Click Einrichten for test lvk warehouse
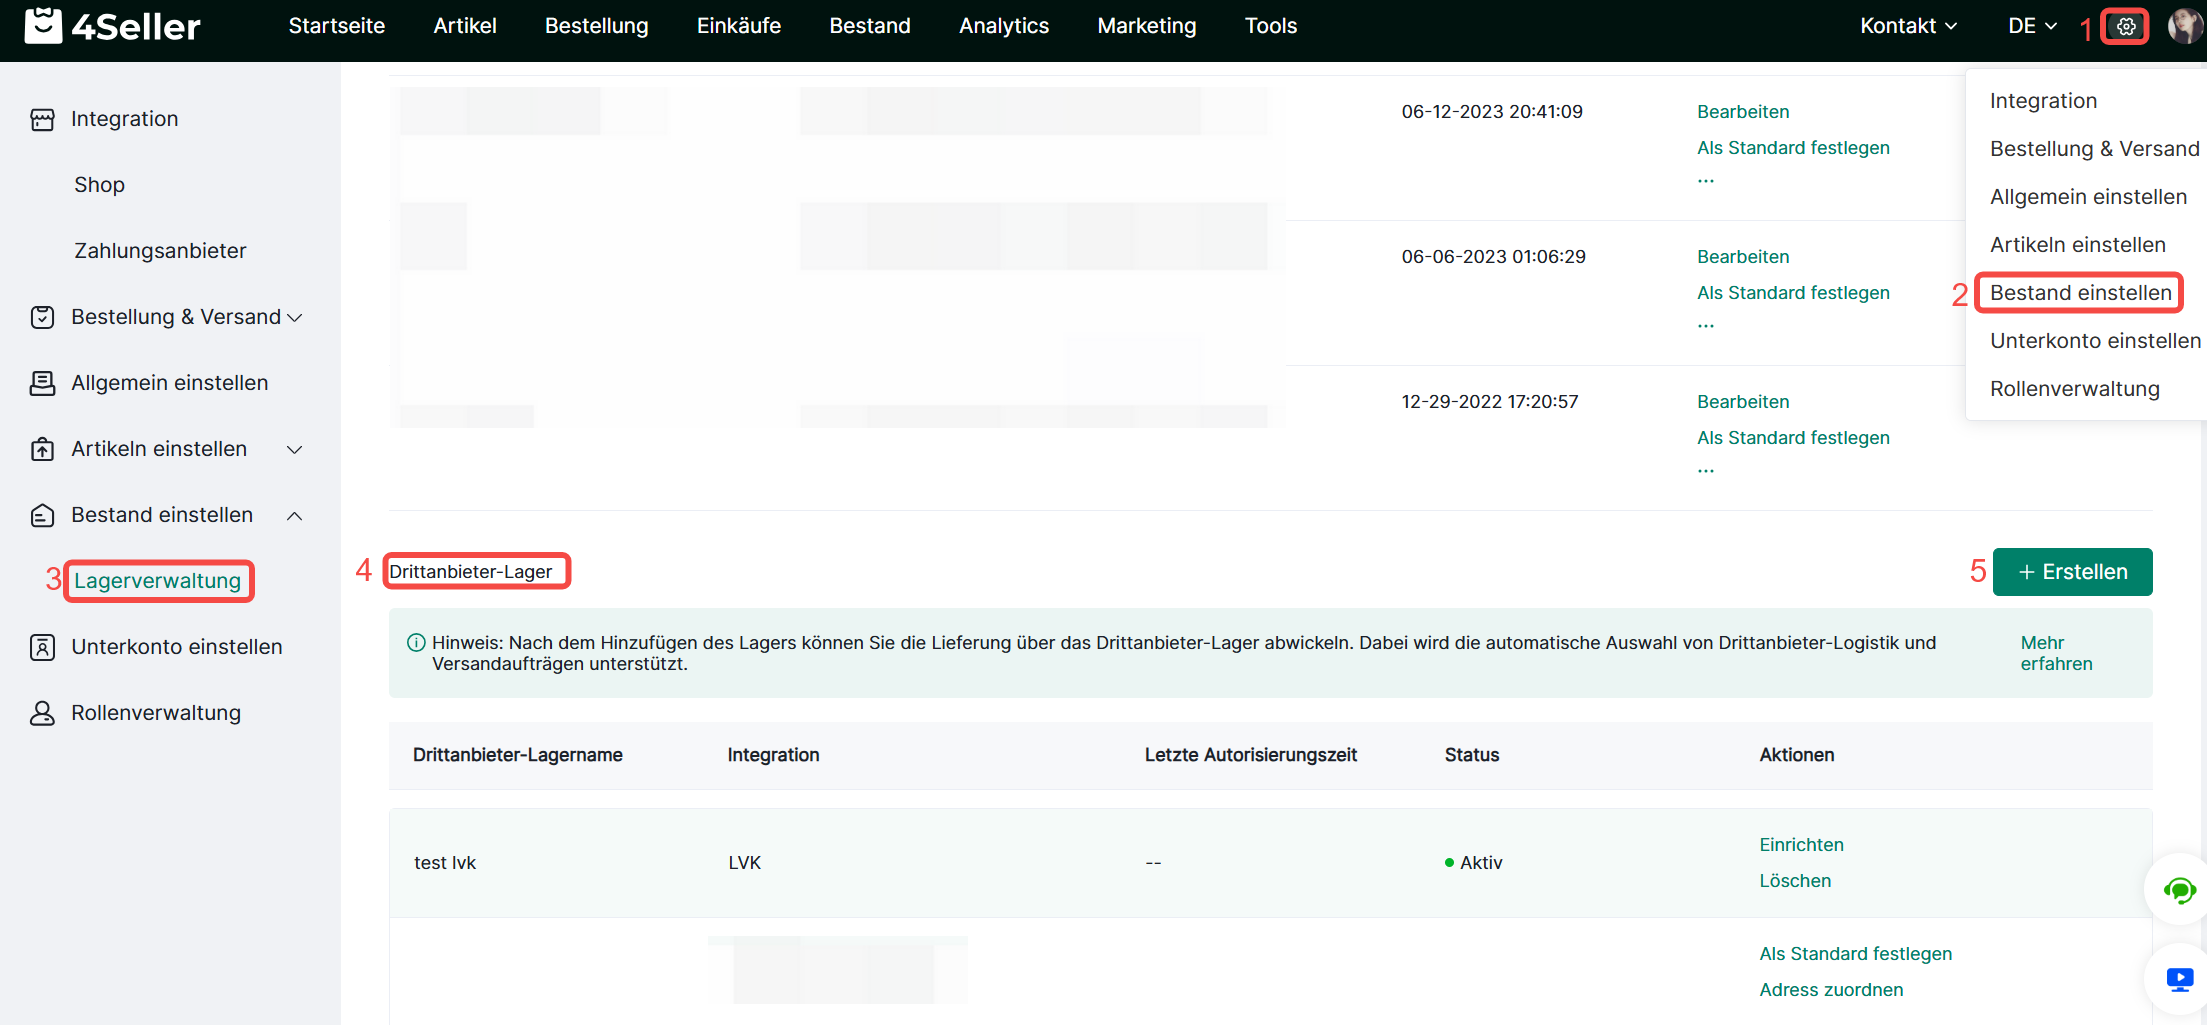Screen dimensions: 2207x1025 pyautogui.click(x=1801, y=845)
